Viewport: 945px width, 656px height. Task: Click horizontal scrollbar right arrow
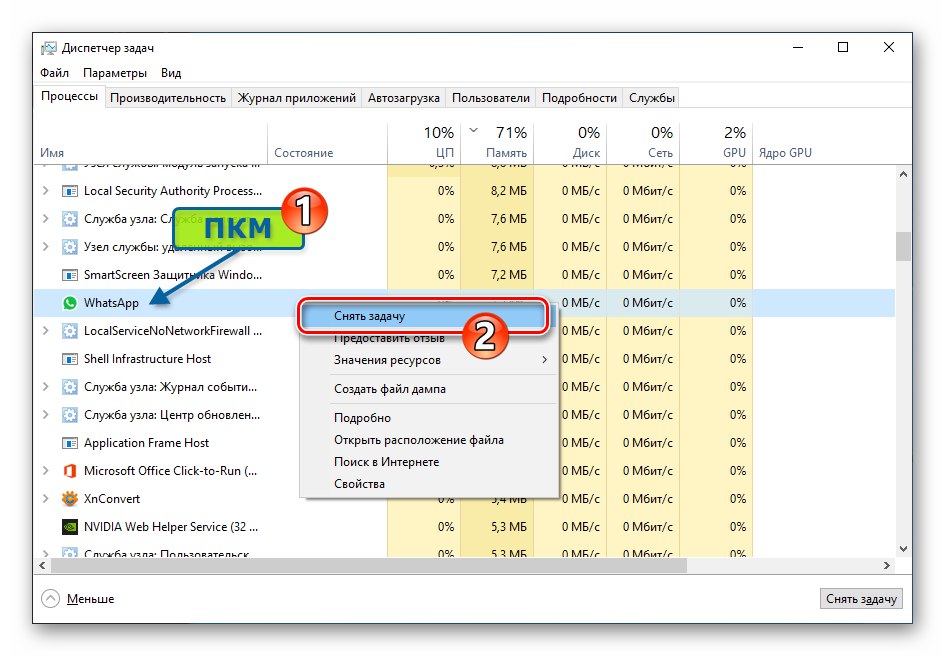coord(887,566)
